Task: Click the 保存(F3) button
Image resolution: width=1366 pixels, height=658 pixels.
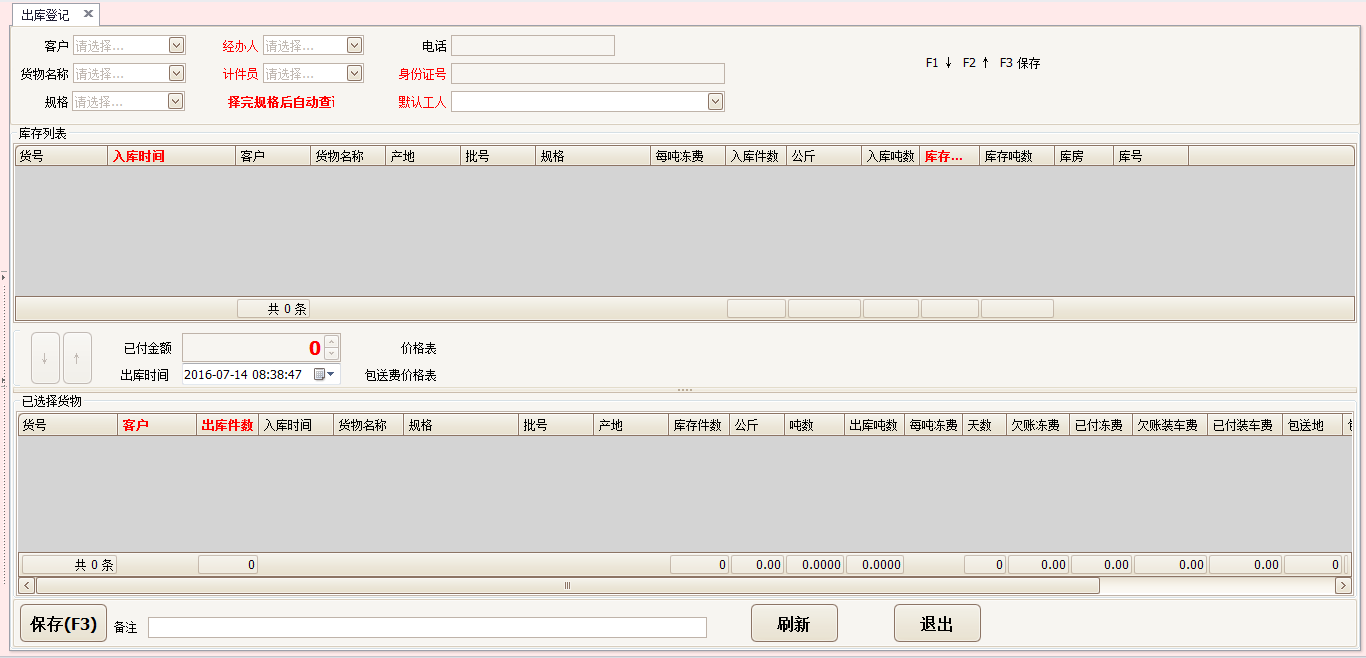Action: [x=63, y=624]
